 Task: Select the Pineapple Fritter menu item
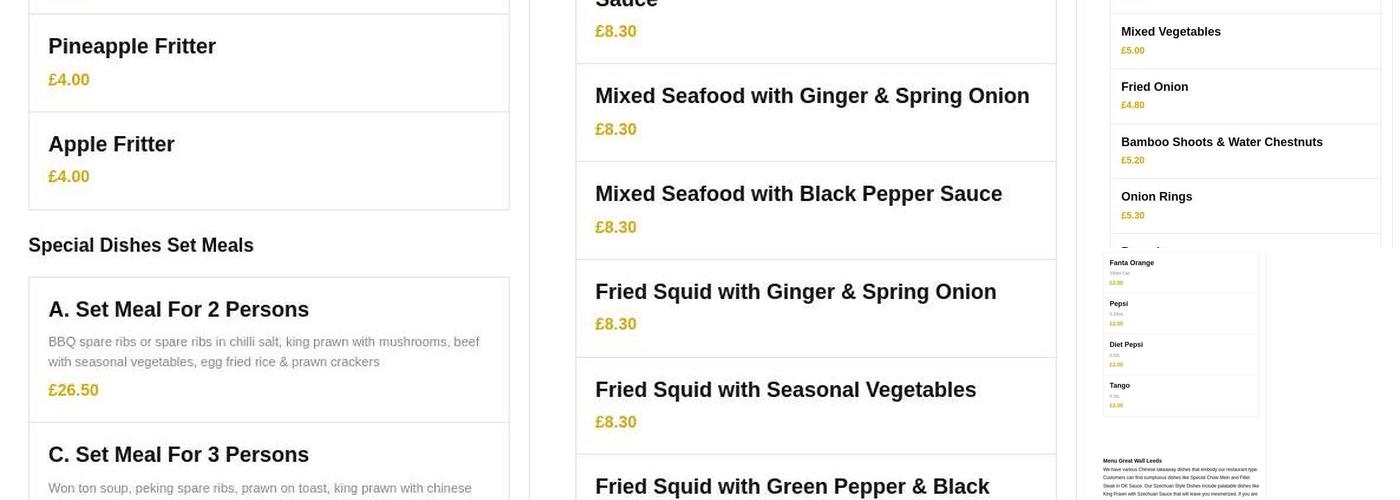[132, 47]
